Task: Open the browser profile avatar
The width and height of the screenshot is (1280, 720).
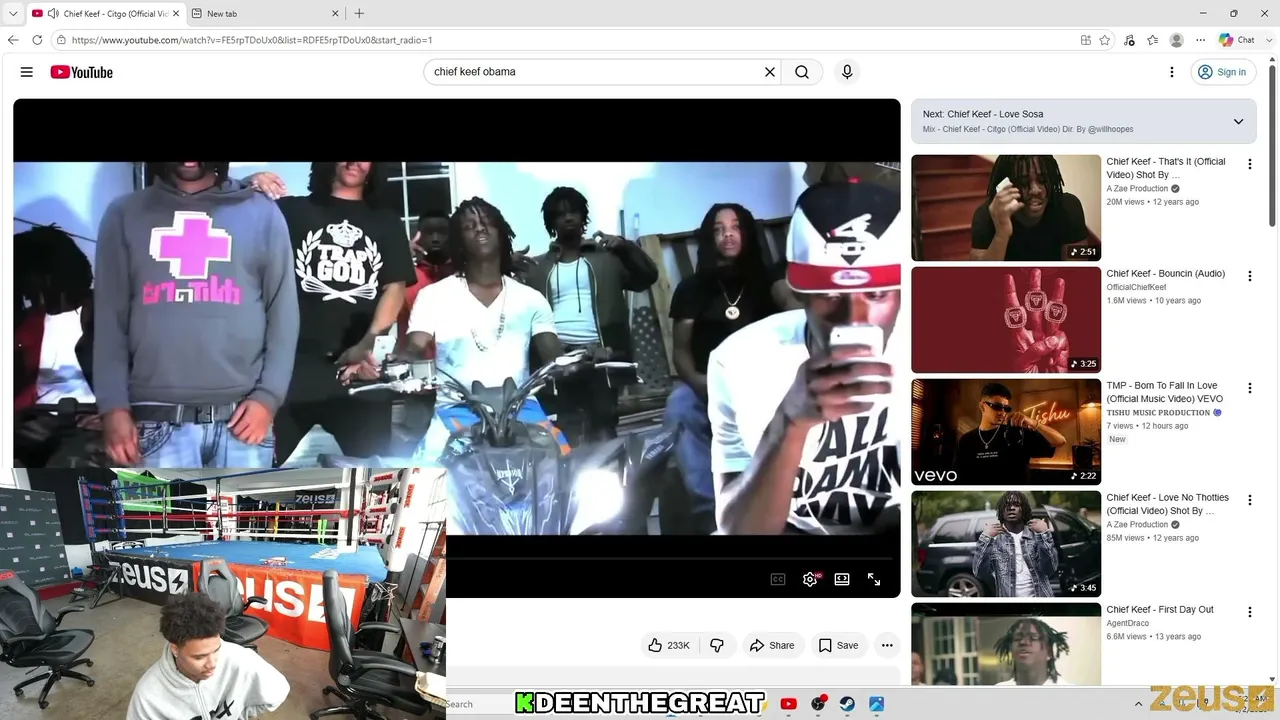Action: click(x=1177, y=40)
